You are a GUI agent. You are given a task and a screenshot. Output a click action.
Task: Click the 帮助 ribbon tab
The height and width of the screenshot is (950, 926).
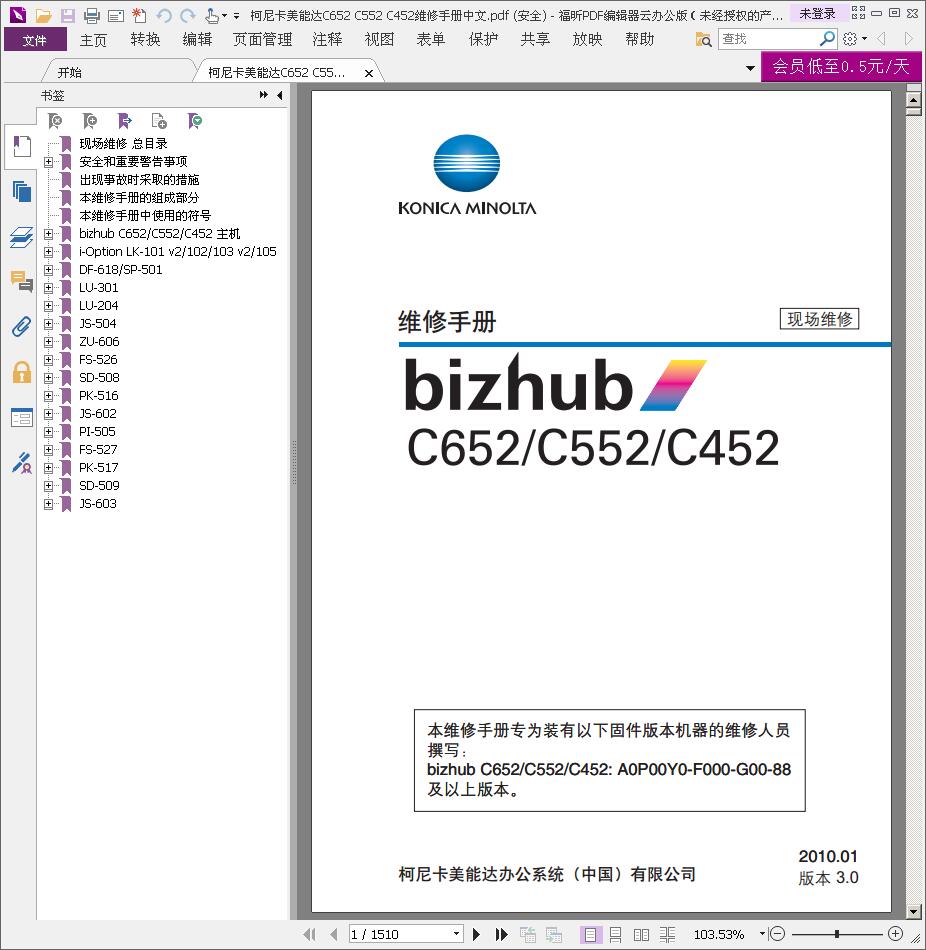pyautogui.click(x=640, y=40)
